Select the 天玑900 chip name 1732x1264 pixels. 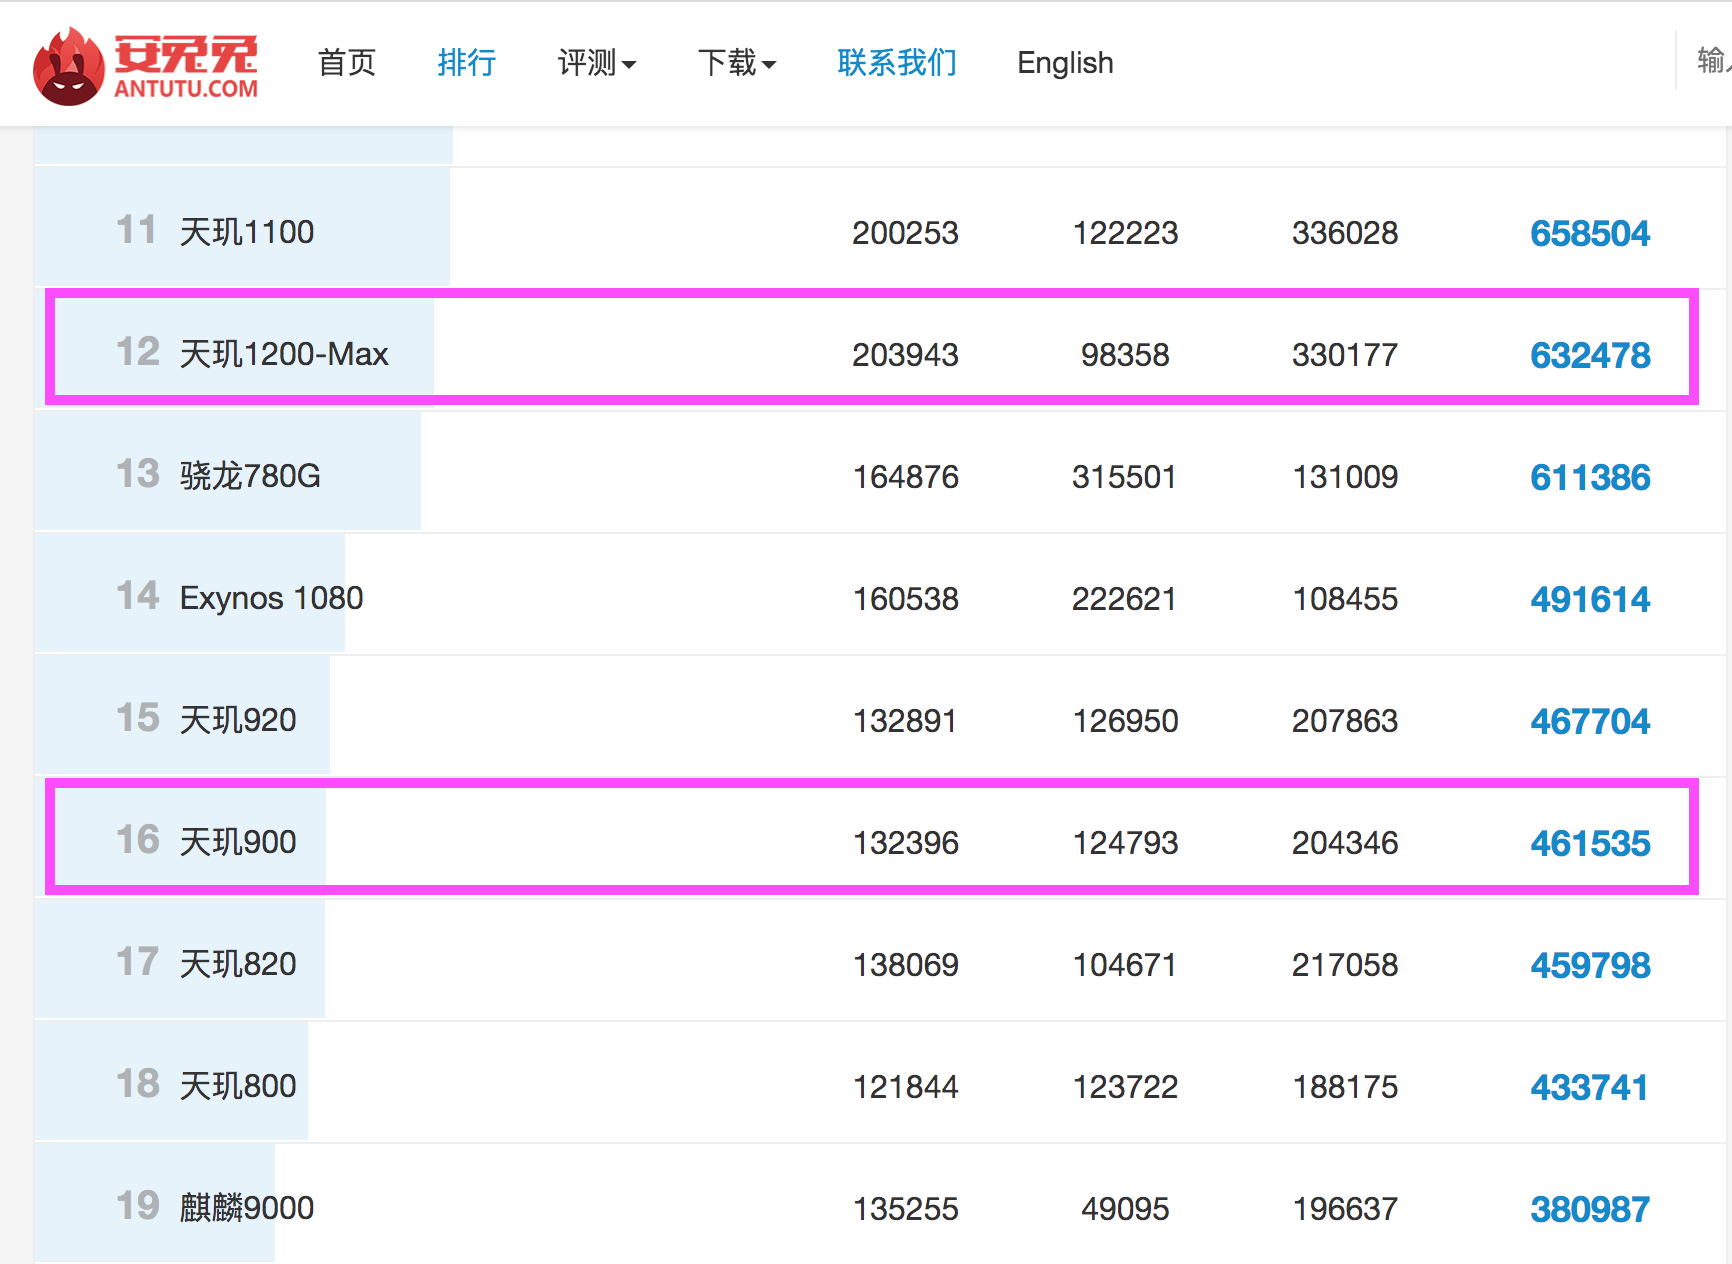point(238,842)
